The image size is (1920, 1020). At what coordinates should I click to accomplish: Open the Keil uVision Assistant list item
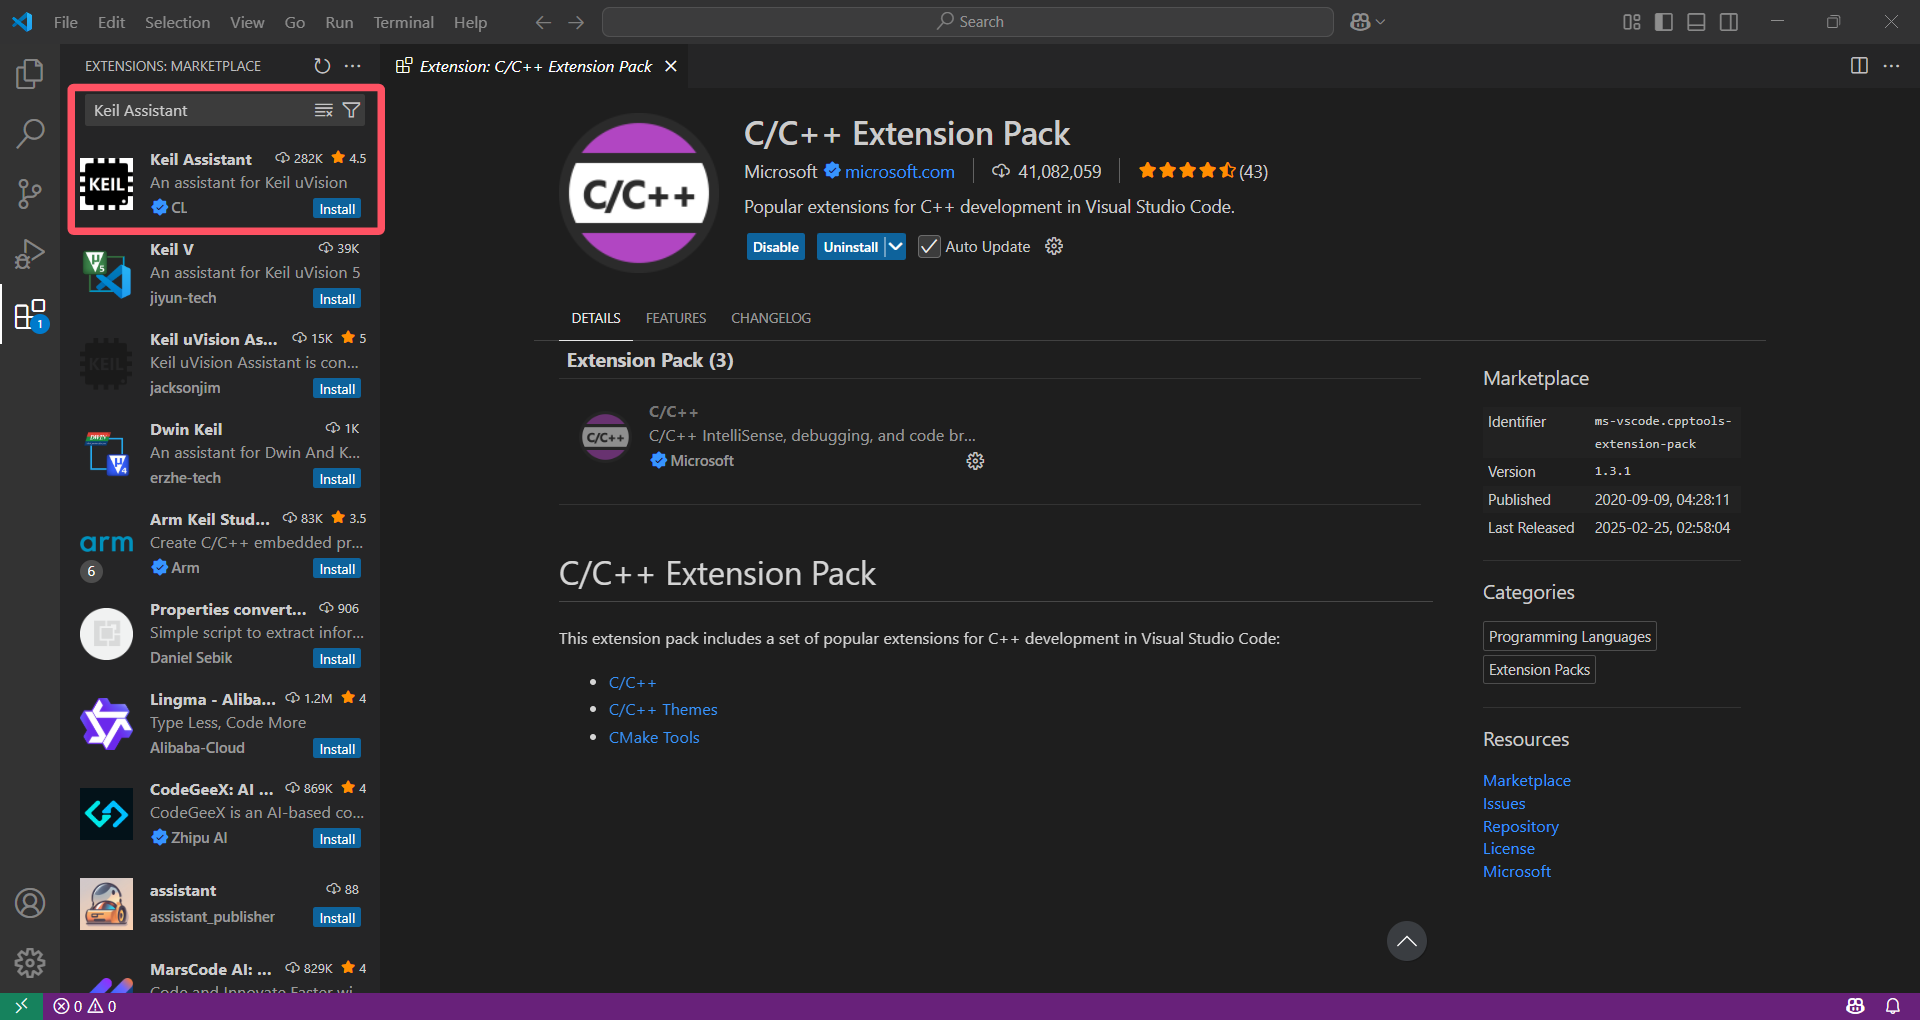pyautogui.click(x=222, y=364)
